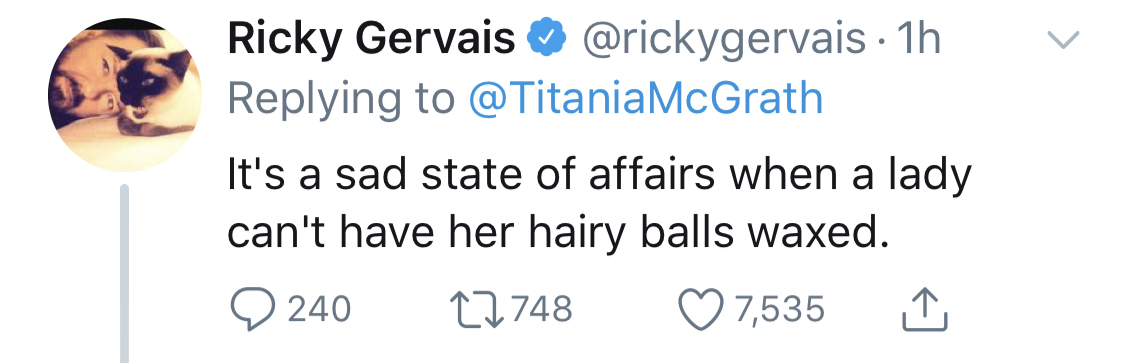1125x363 pixels.
Task: Retweet using the retweet arrows icon
Action: (x=477, y=310)
